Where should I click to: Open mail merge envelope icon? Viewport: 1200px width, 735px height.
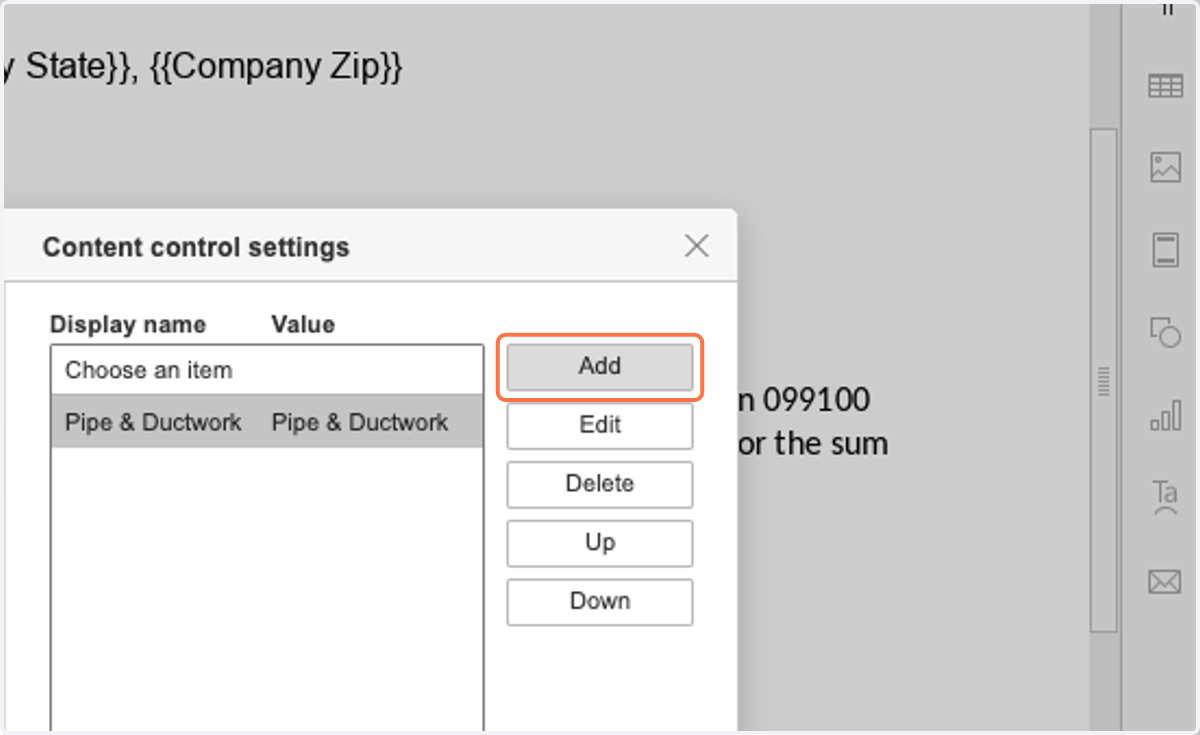point(1165,581)
